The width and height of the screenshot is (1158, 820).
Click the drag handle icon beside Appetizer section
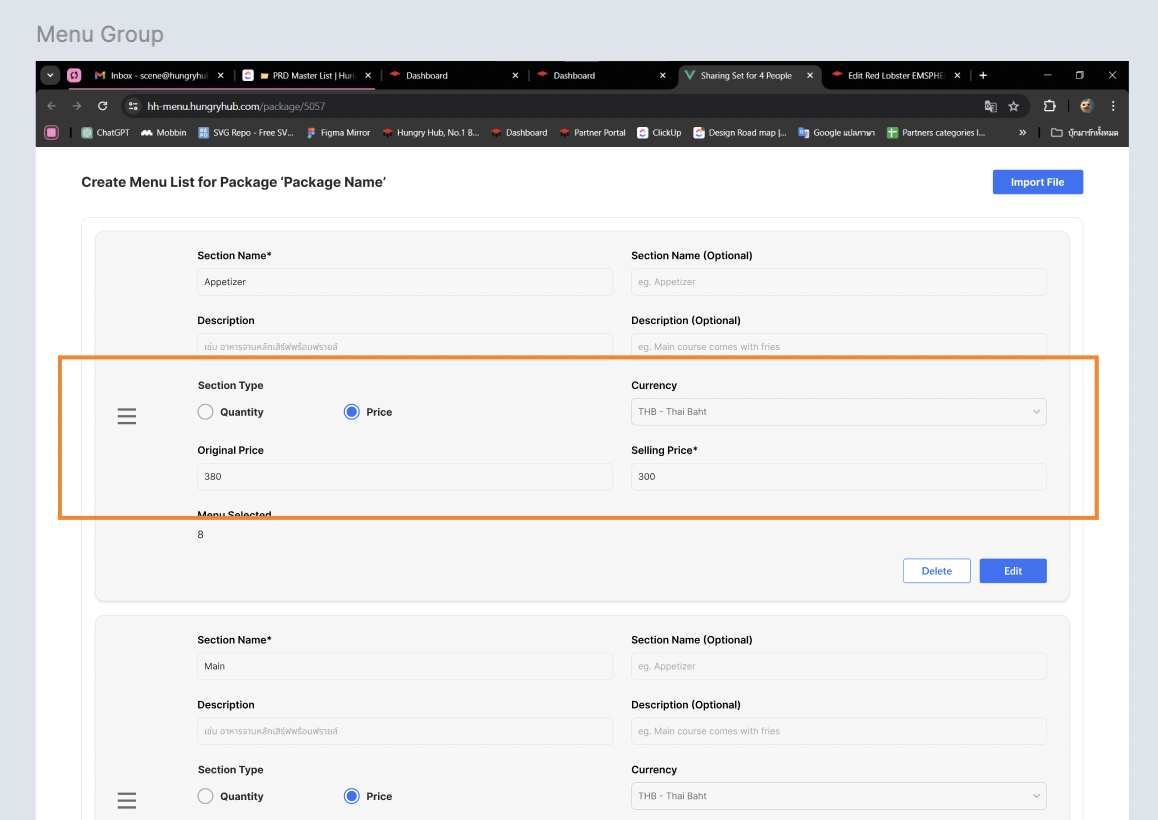127,416
